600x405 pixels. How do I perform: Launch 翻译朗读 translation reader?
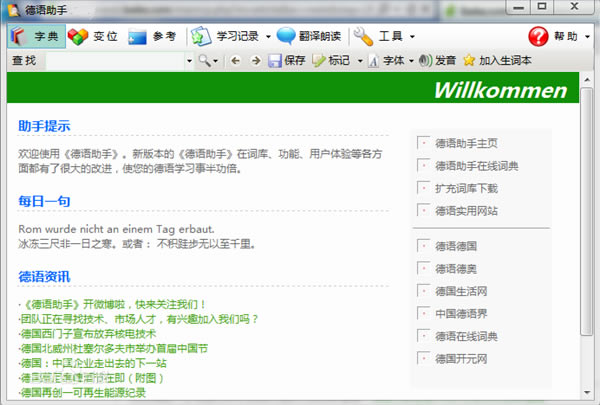309,36
